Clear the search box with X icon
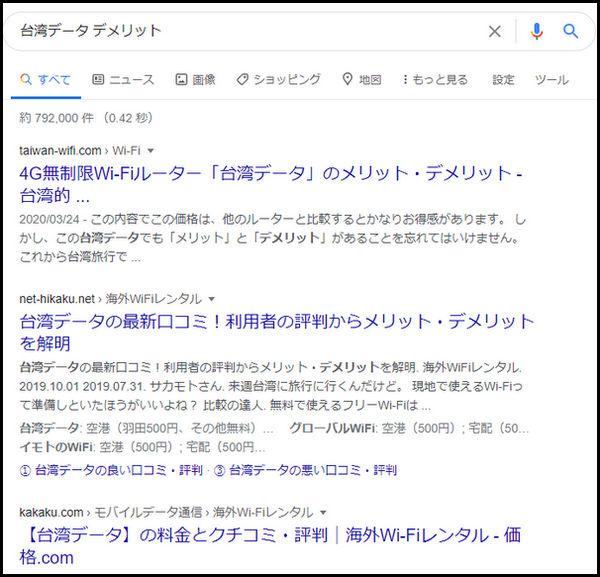This screenshot has width=600, height=577. coord(494,31)
